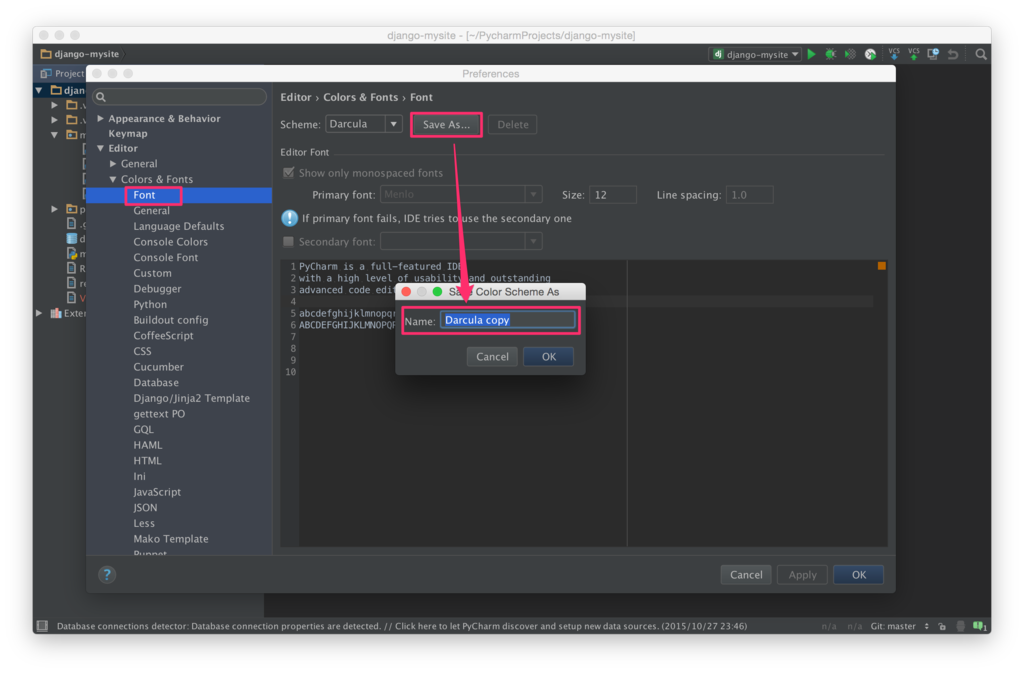Click the blue info icon beside font hint
Screen dimensions: 1024x673
click(x=289, y=218)
